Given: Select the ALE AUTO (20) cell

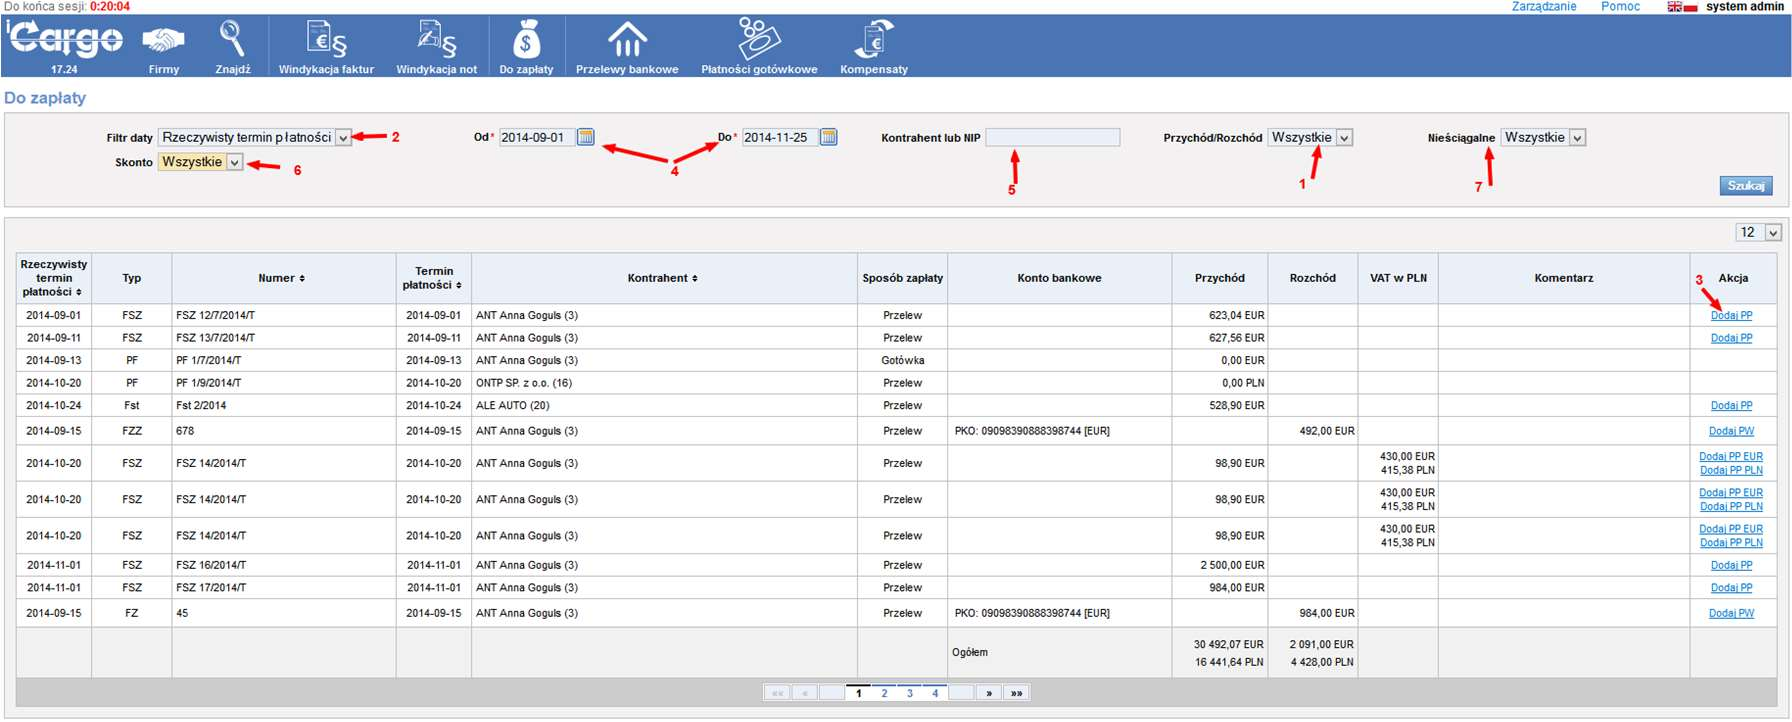Looking at the screenshot, I should click(664, 405).
